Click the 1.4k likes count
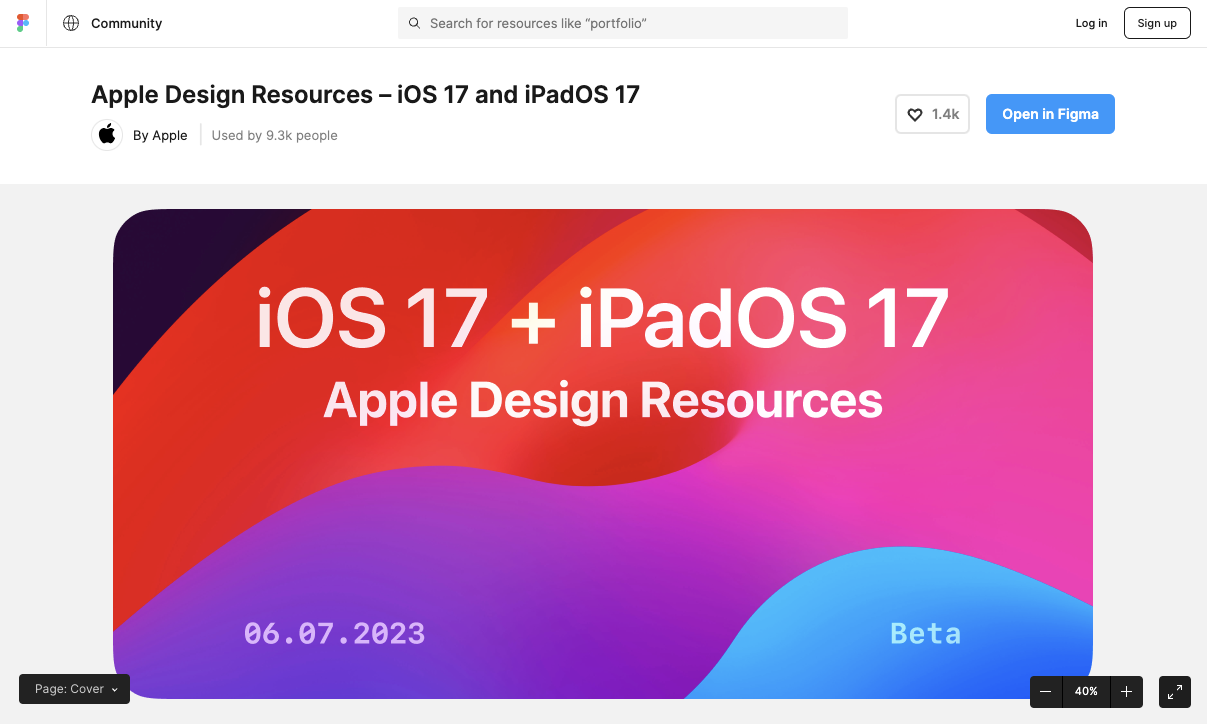Viewport: 1207px width, 724px height. pos(945,114)
